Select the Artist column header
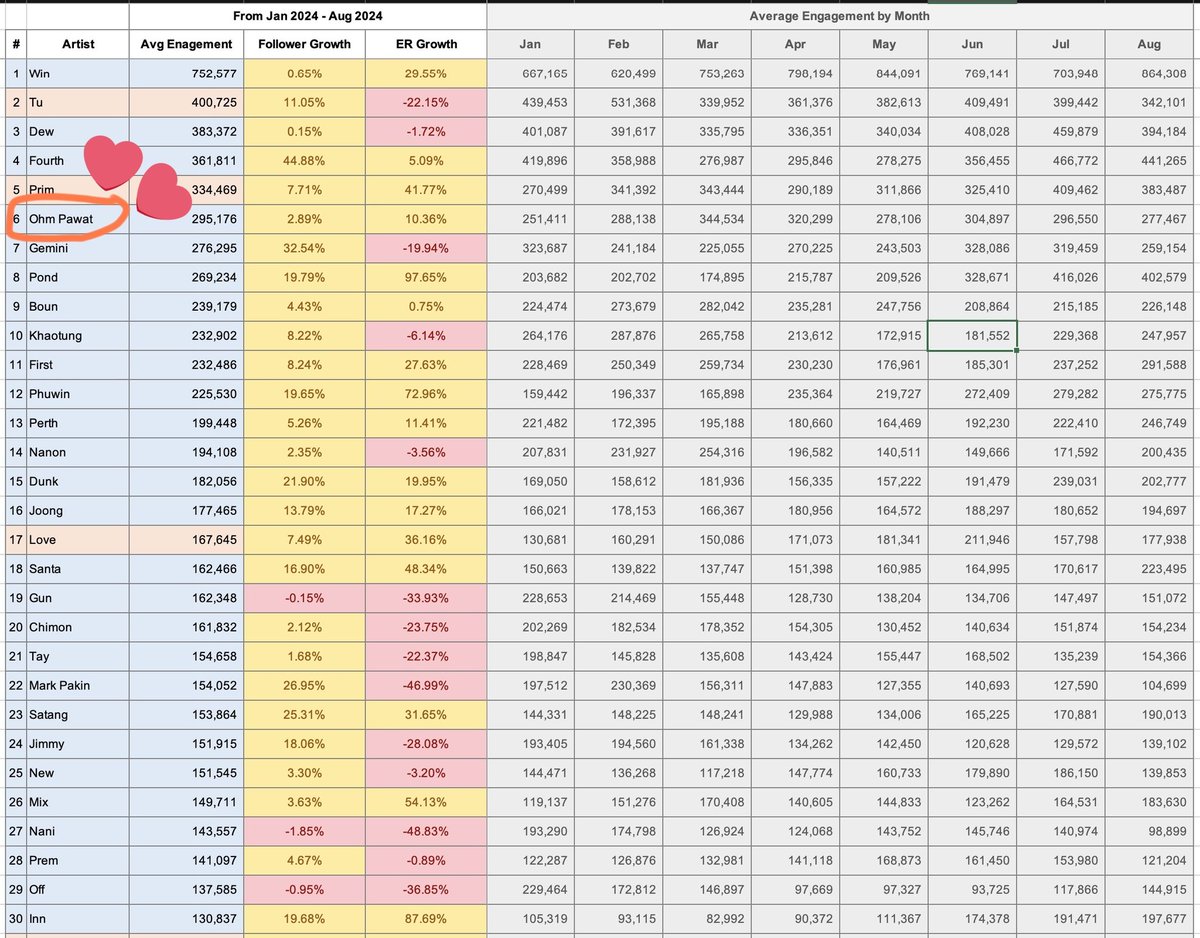This screenshot has height=938, width=1200. 78,44
